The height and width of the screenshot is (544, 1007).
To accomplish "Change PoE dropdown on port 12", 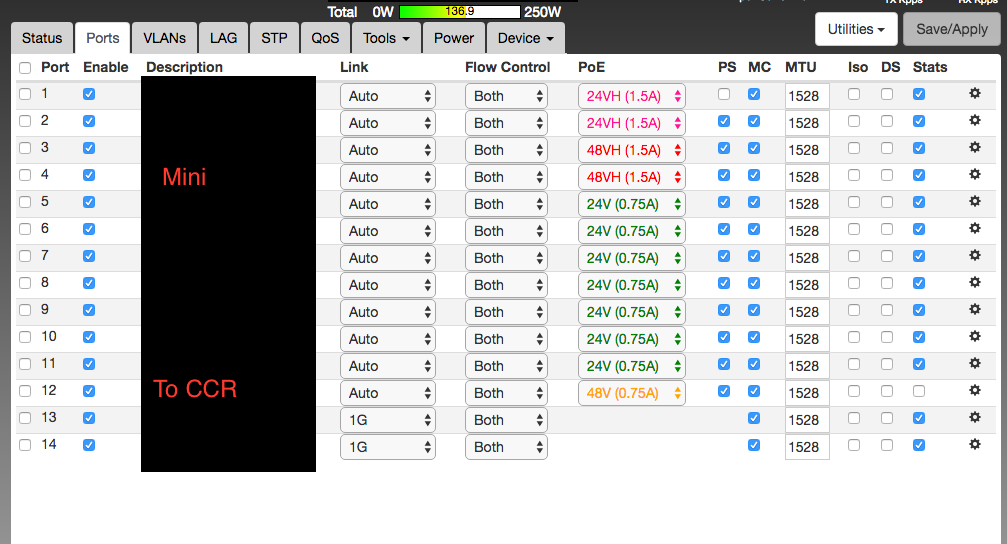I will [x=631, y=393].
